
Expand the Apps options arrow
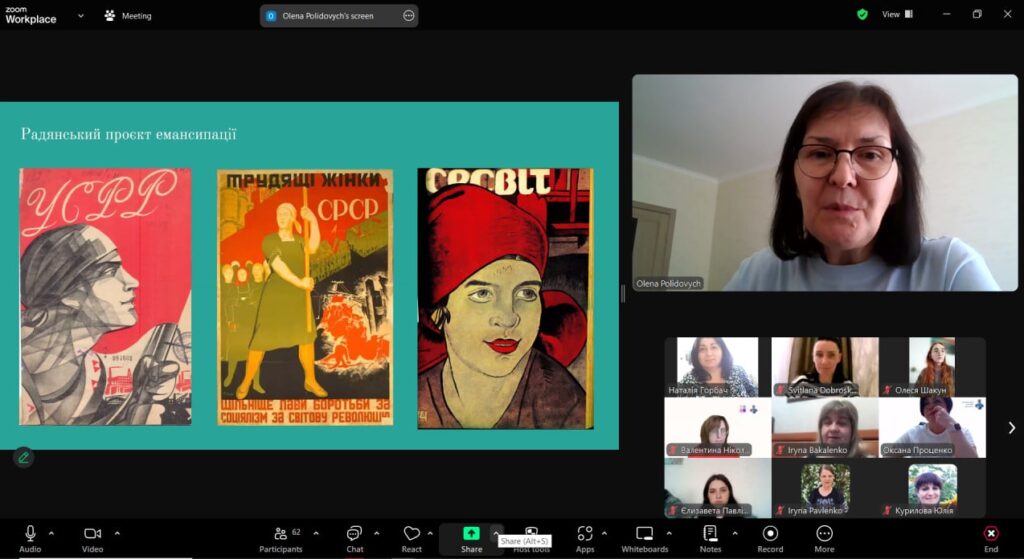click(604, 534)
